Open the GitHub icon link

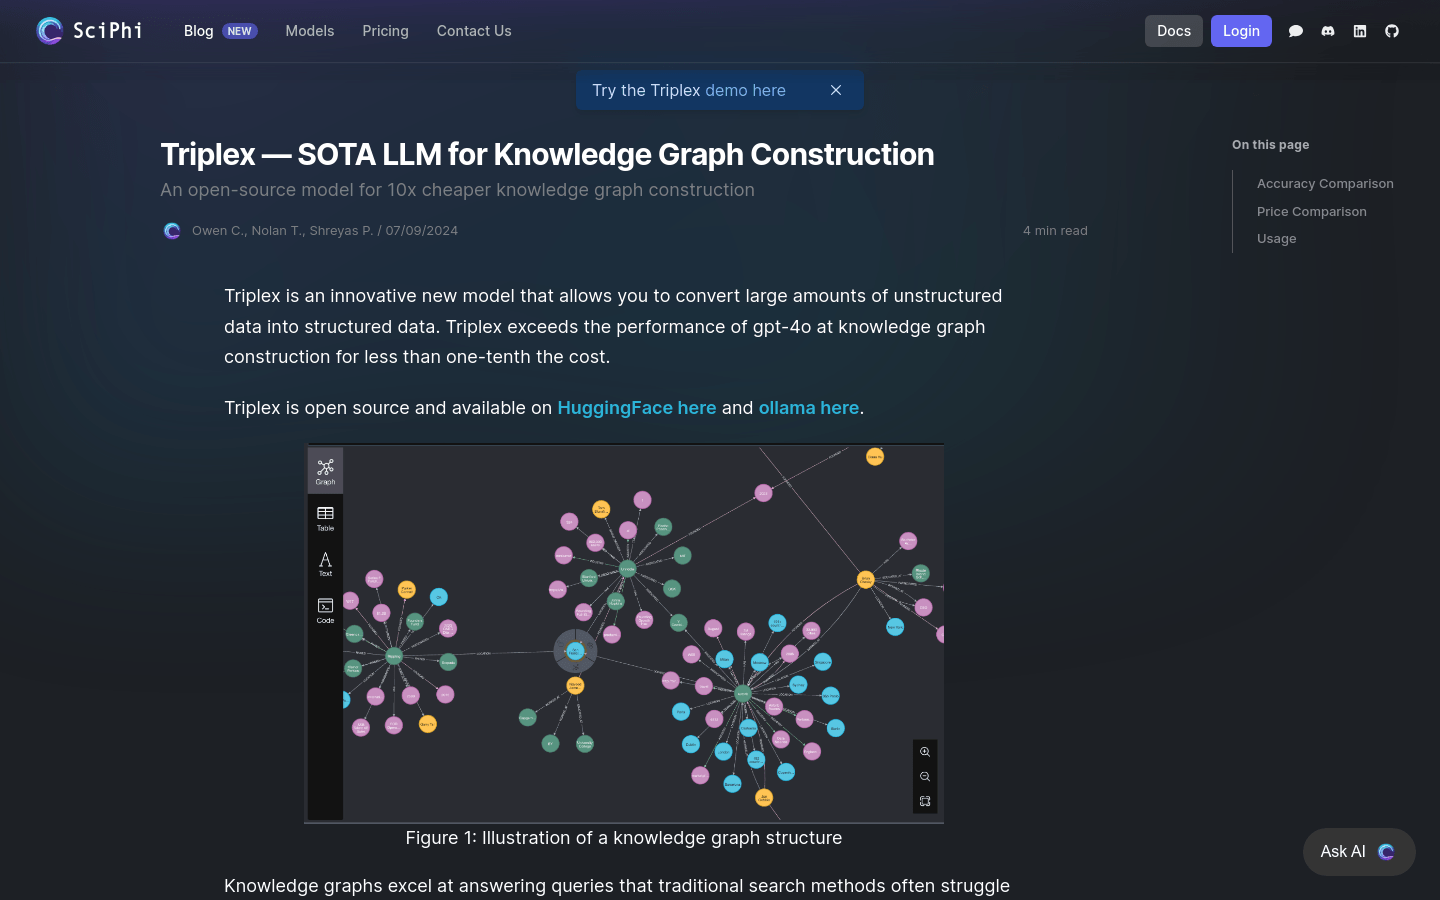coord(1392,31)
